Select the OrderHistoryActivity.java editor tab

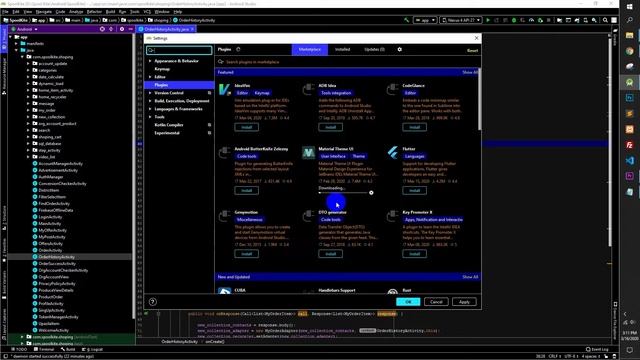(x=167, y=29)
